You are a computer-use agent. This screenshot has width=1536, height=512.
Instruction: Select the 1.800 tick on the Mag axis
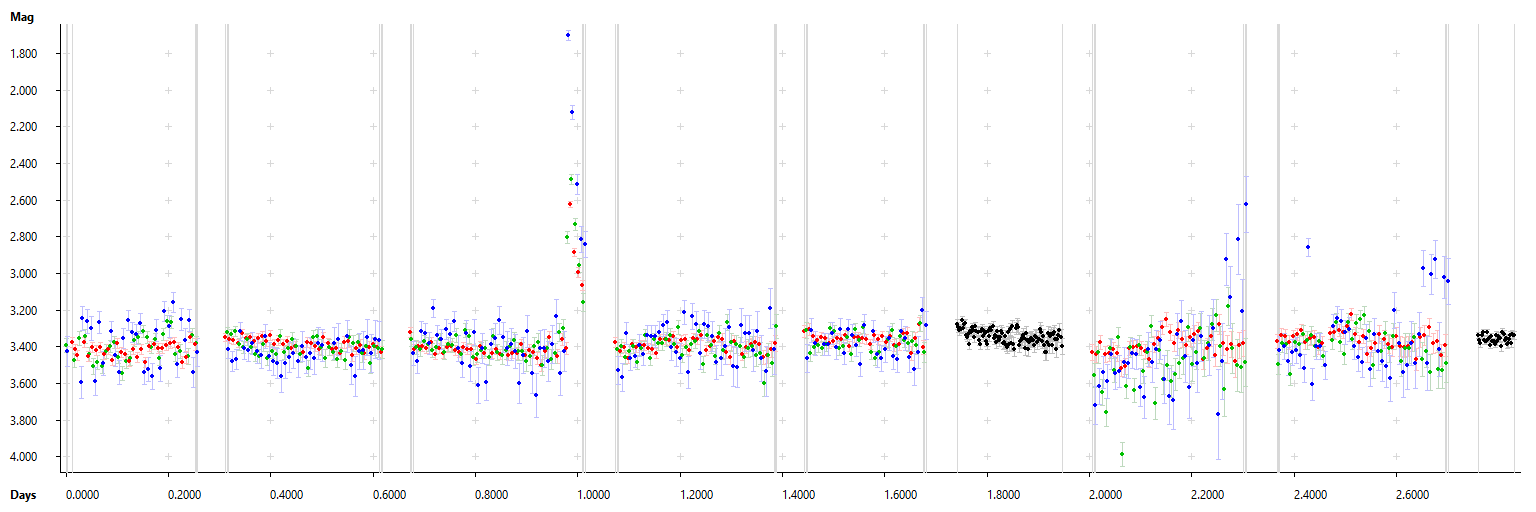(24, 54)
